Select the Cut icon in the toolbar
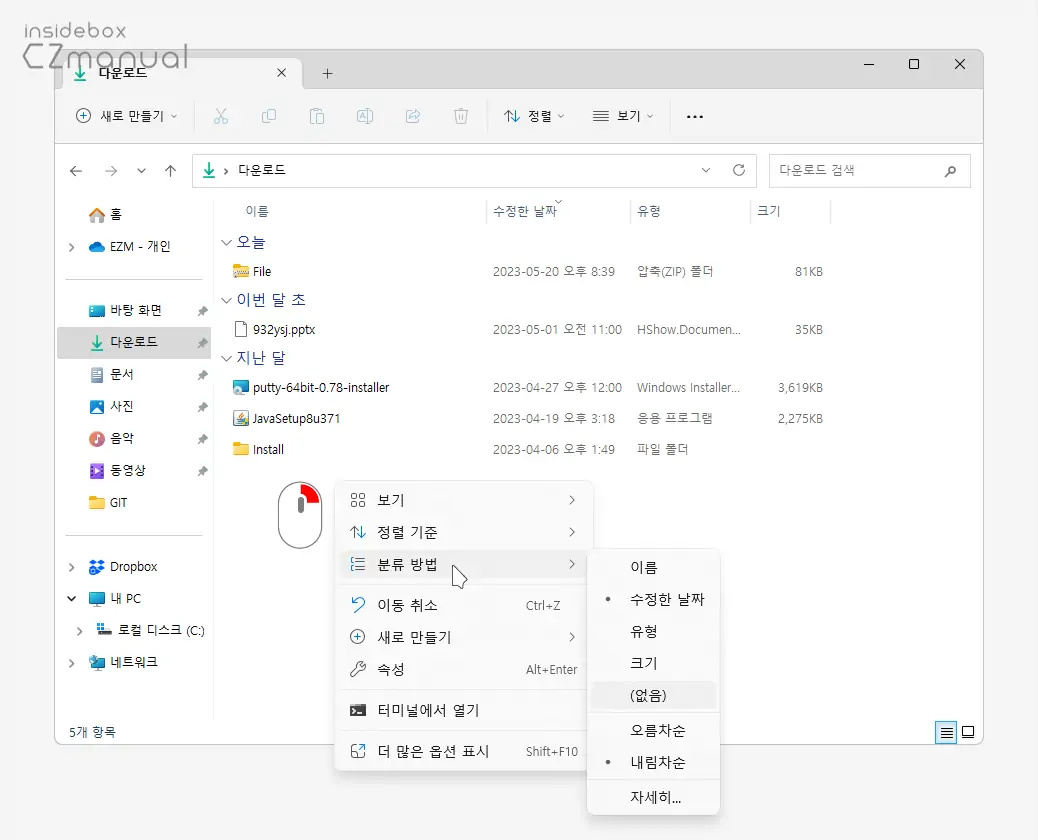 coord(220,116)
